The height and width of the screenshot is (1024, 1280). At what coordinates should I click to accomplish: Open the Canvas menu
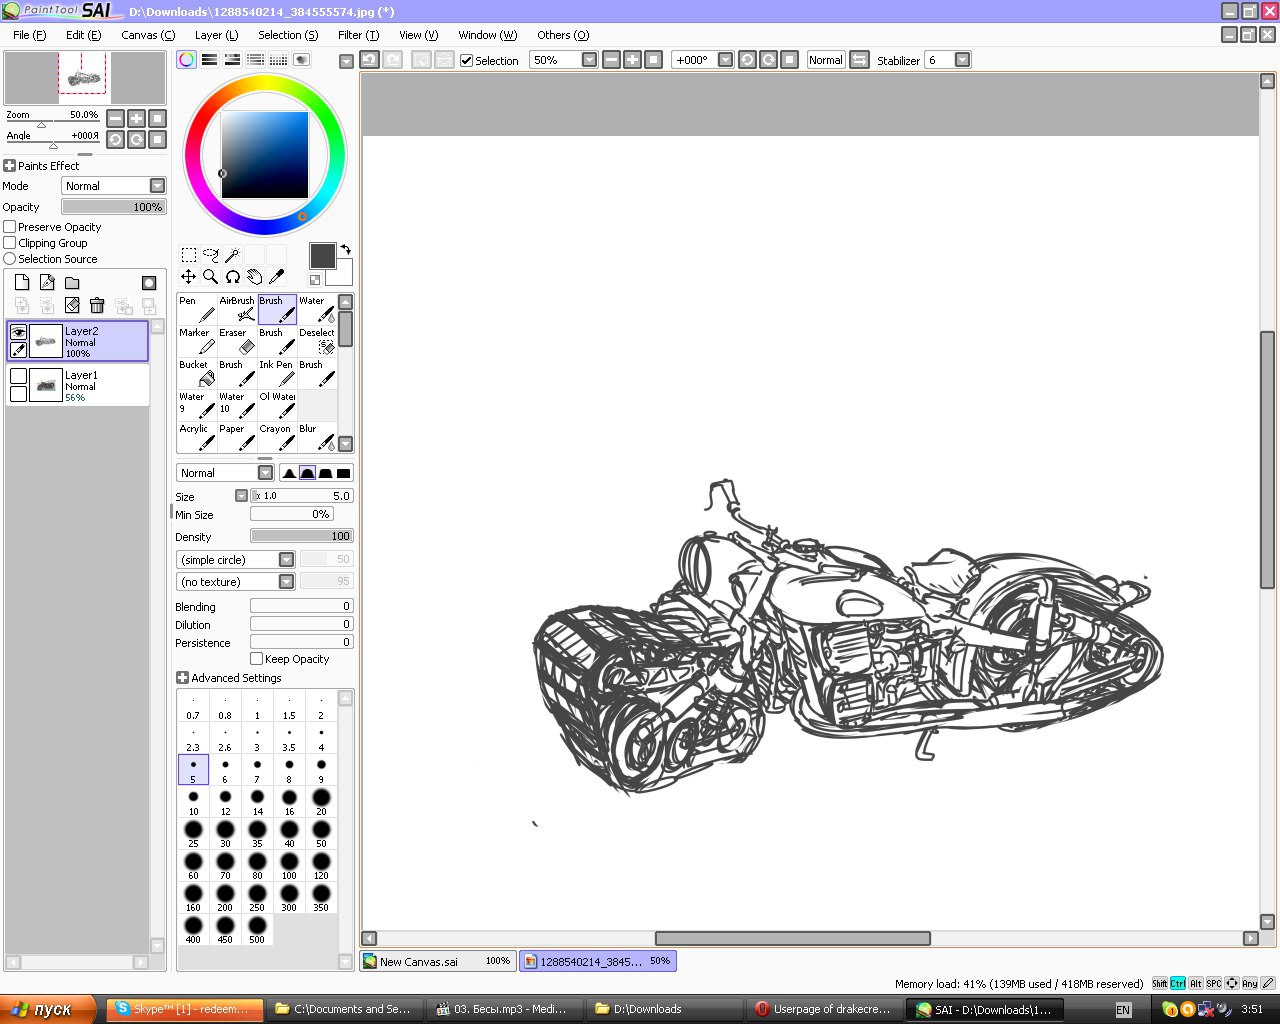pos(148,35)
